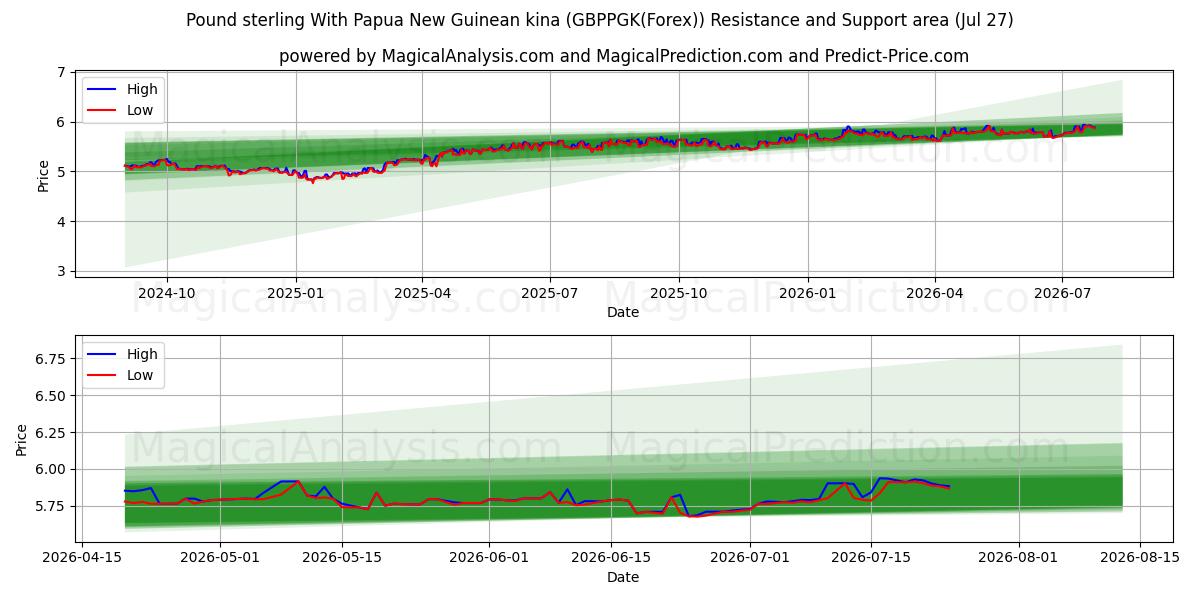The height and width of the screenshot is (600, 1200).
Task: Click the price tick 6.50 on bottom chart
Action: click(x=51, y=396)
